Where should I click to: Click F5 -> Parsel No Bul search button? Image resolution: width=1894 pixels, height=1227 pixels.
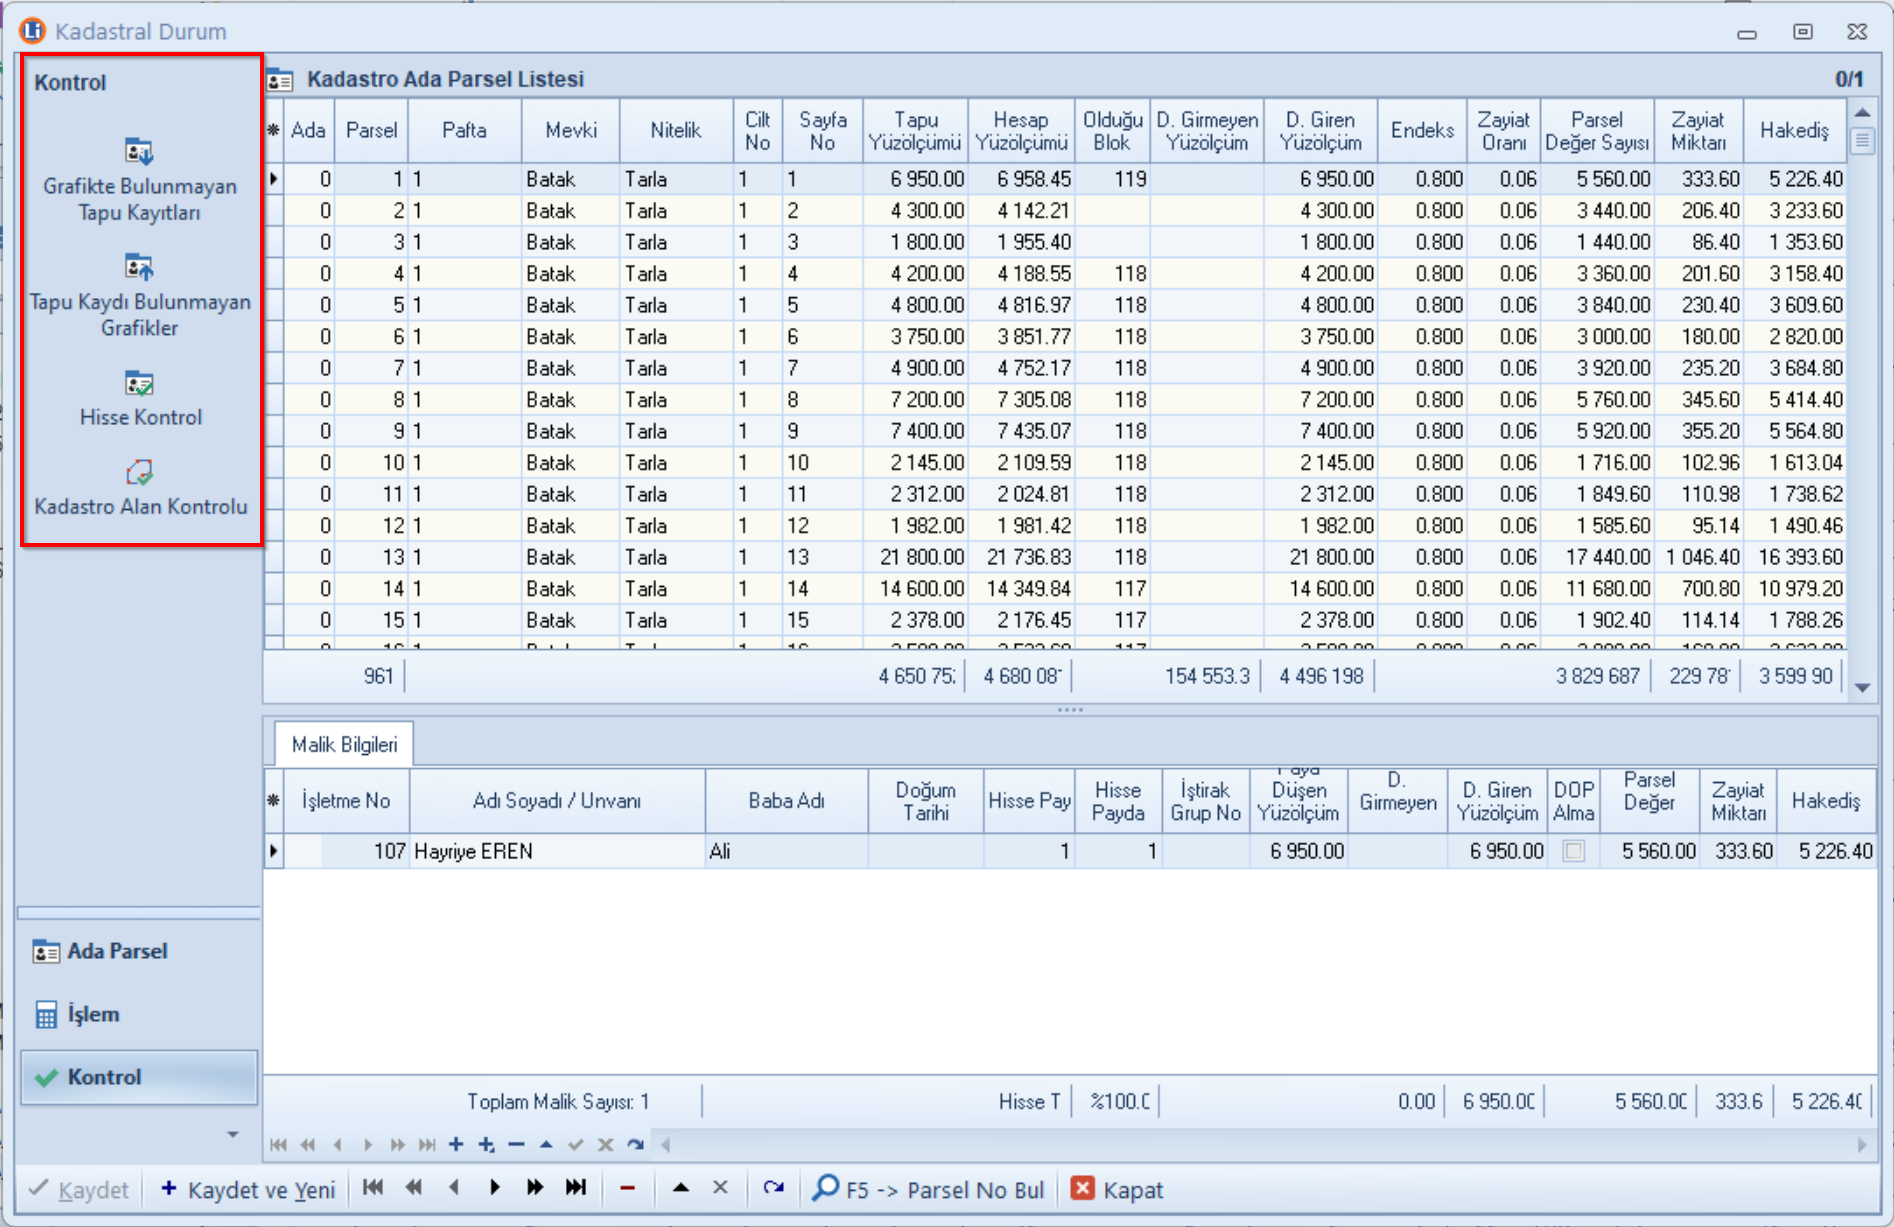tap(928, 1189)
